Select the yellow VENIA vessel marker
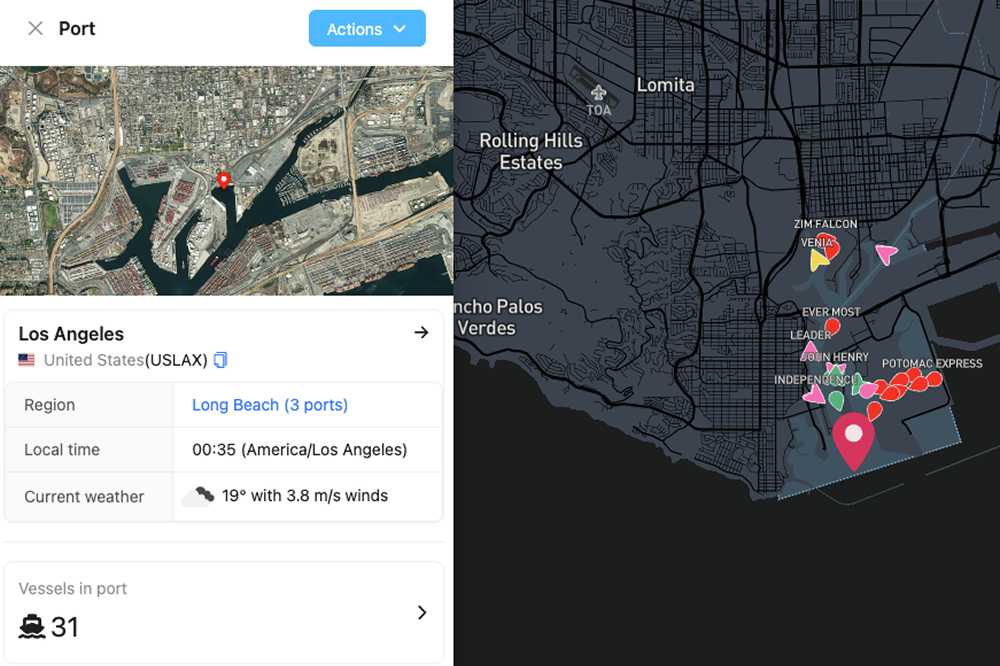1000x666 pixels. pyautogui.click(x=819, y=260)
